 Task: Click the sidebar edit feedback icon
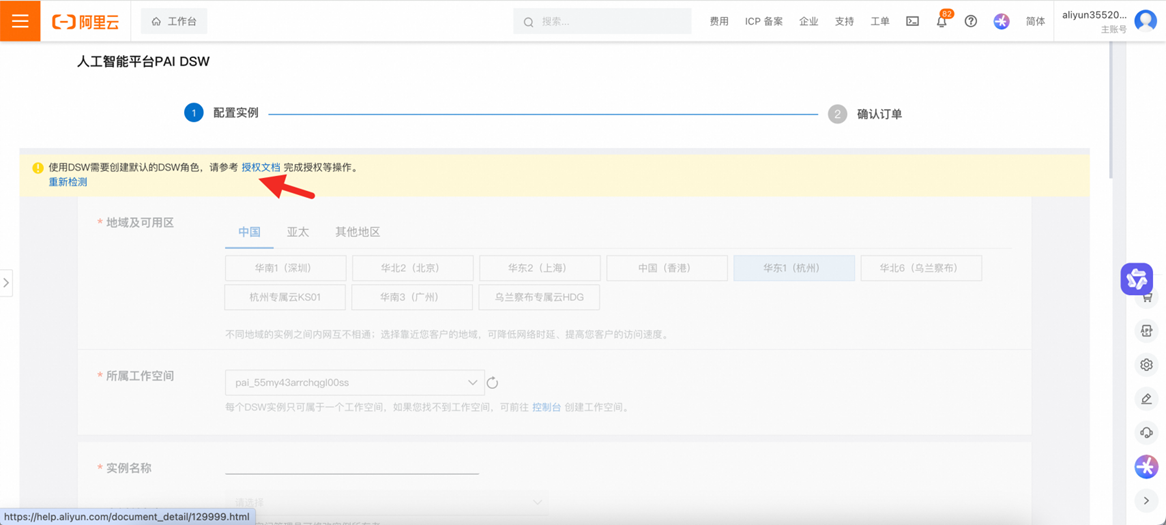tap(1146, 399)
